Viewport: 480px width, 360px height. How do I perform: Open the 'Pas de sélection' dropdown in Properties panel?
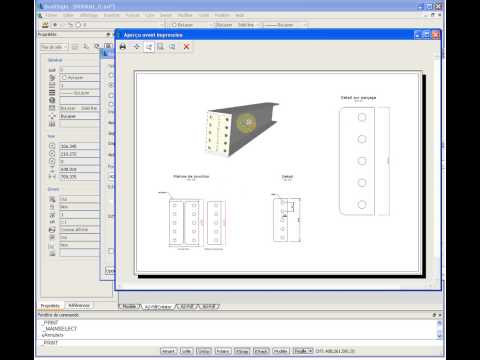[x=54, y=47]
